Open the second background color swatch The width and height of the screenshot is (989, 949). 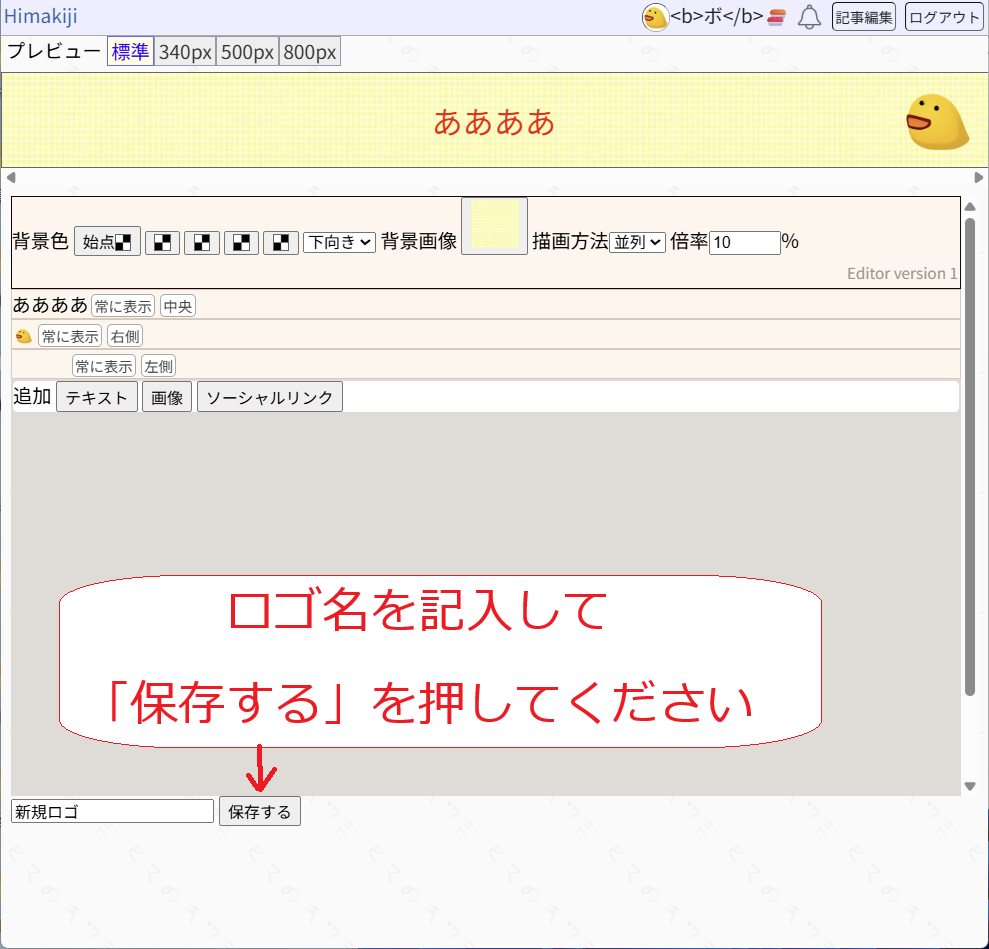[162, 242]
